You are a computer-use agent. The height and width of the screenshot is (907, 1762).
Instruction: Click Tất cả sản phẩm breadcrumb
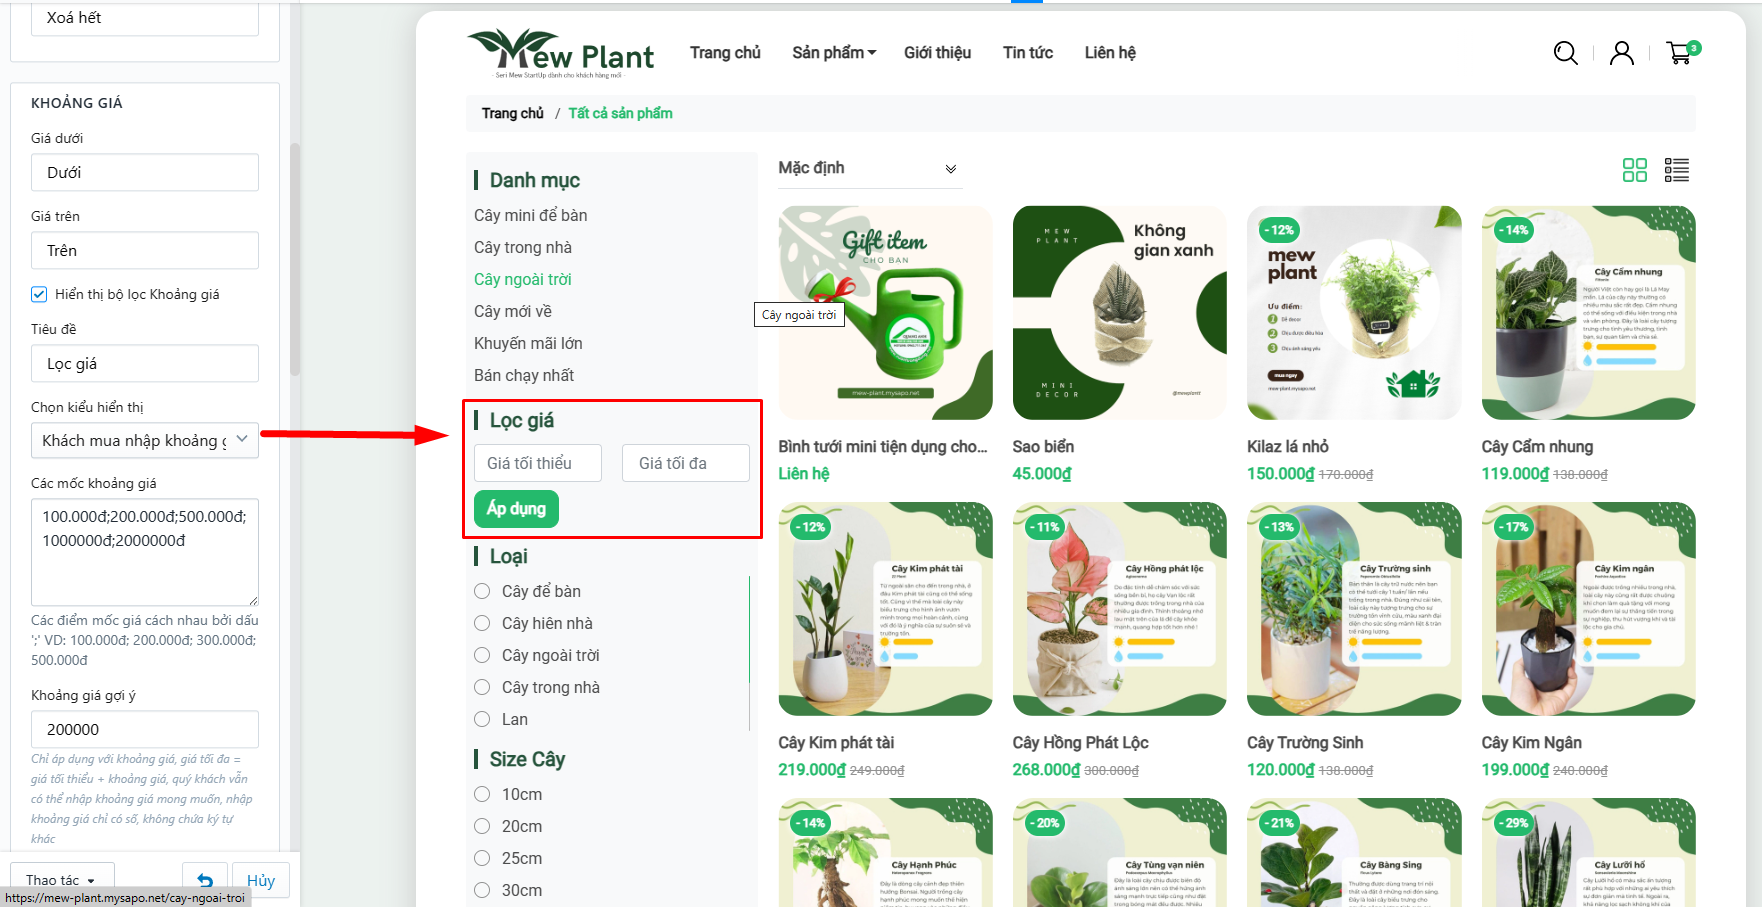620,113
